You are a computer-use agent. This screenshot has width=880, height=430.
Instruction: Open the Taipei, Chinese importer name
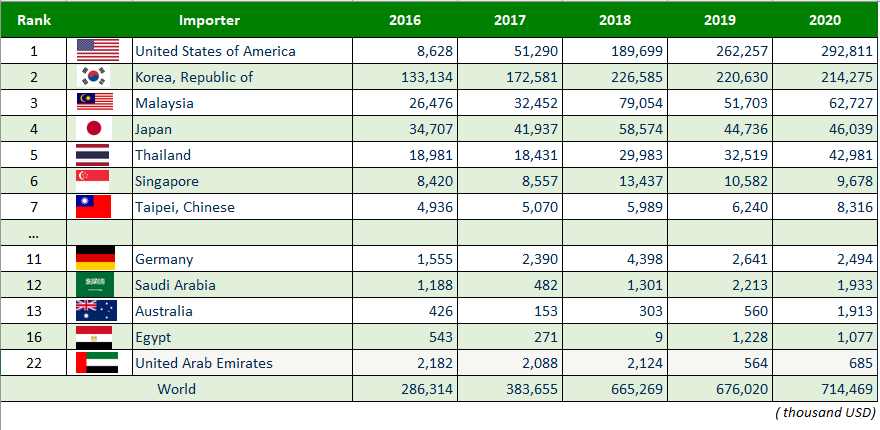(185, 207)
